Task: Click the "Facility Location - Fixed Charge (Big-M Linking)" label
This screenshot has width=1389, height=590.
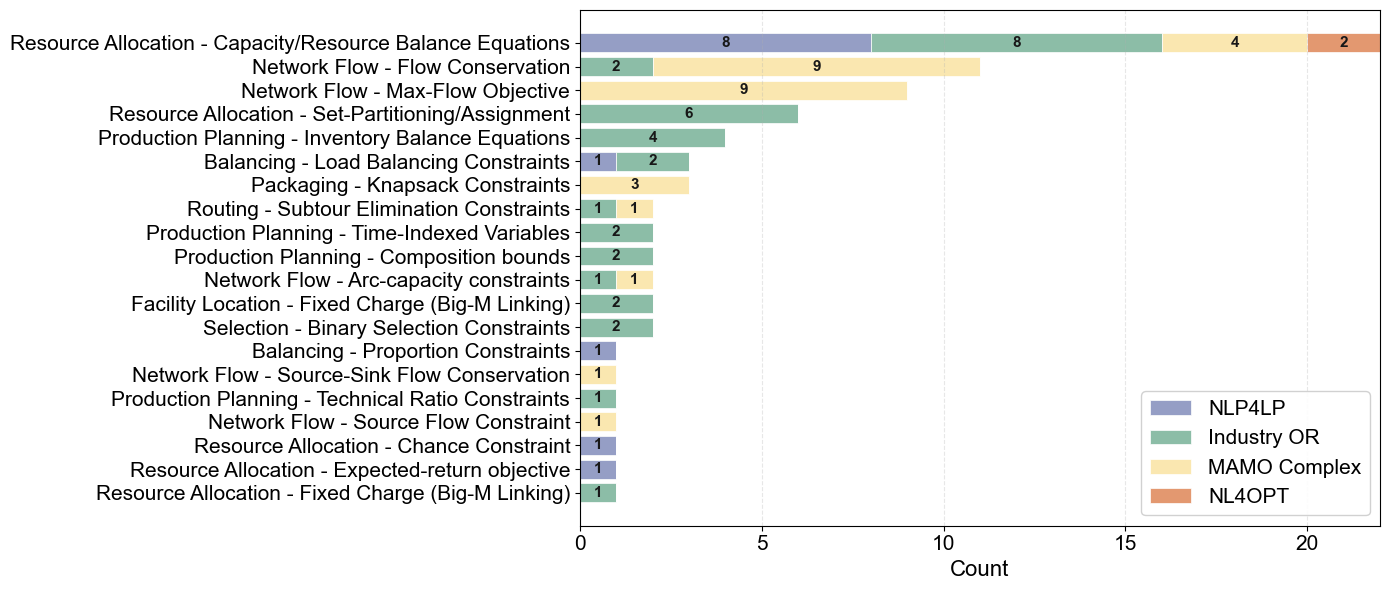Action: pyautogui.click(x=350, y=304)
